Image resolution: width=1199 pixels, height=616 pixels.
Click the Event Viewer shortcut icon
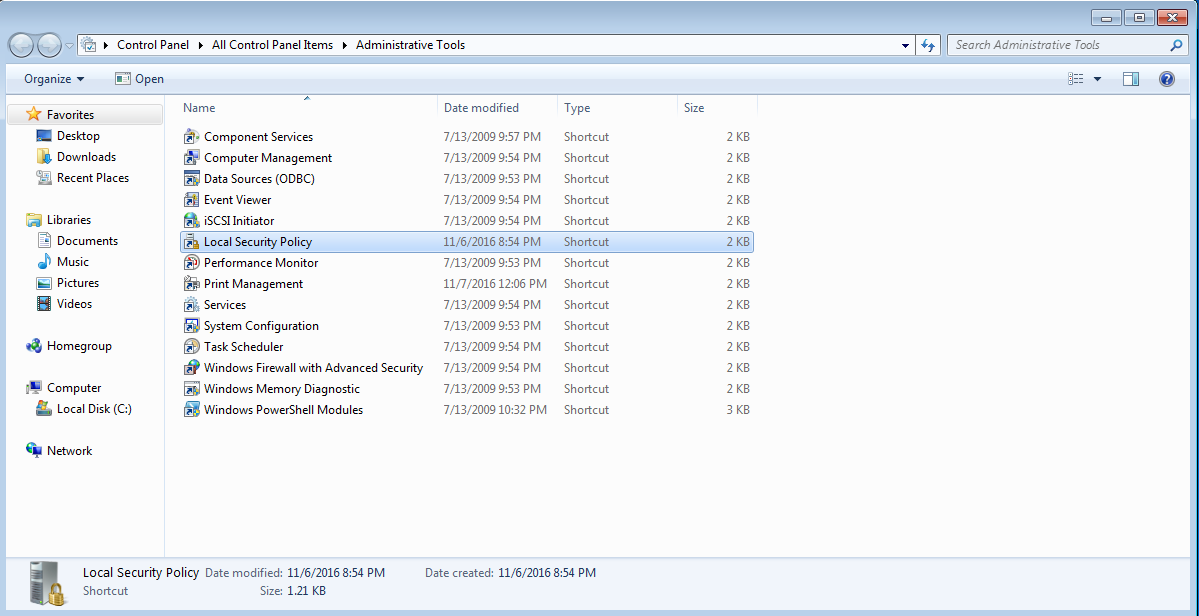pyautogui.click(x=192, y=200)
